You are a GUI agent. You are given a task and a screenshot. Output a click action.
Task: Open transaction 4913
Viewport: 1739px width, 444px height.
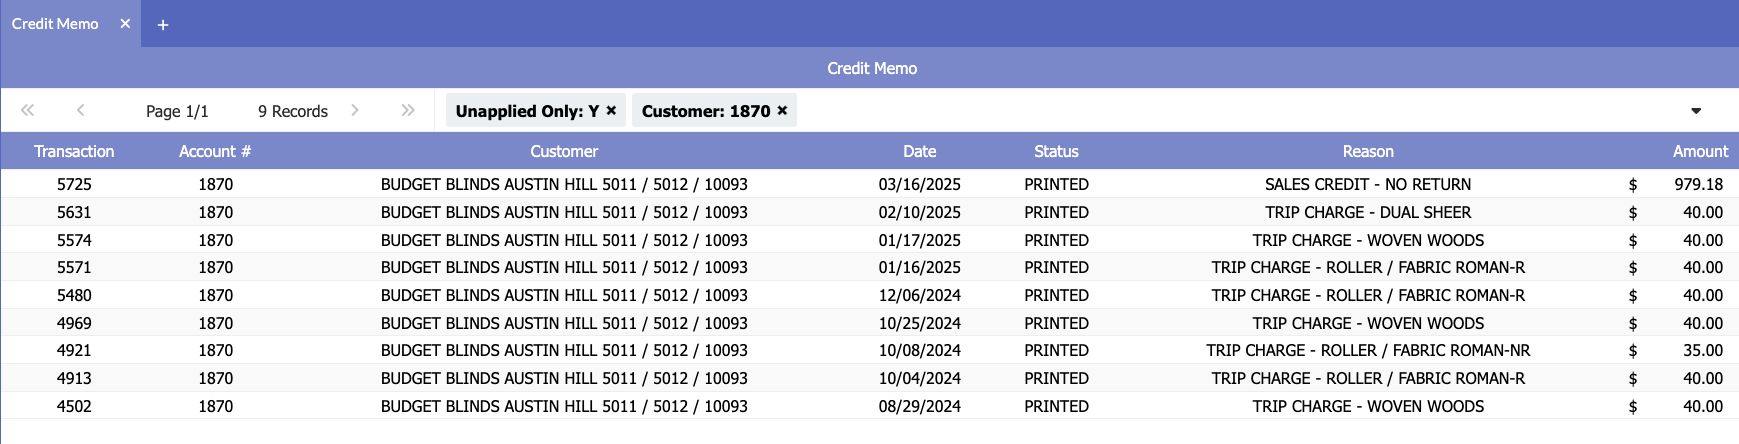(x=74, y=378)
